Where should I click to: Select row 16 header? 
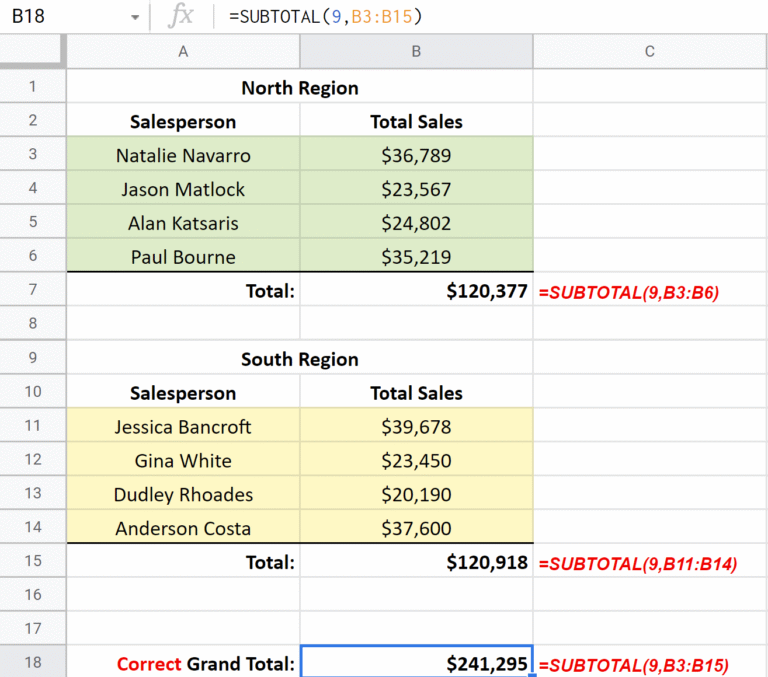click(x=32, y=594)
